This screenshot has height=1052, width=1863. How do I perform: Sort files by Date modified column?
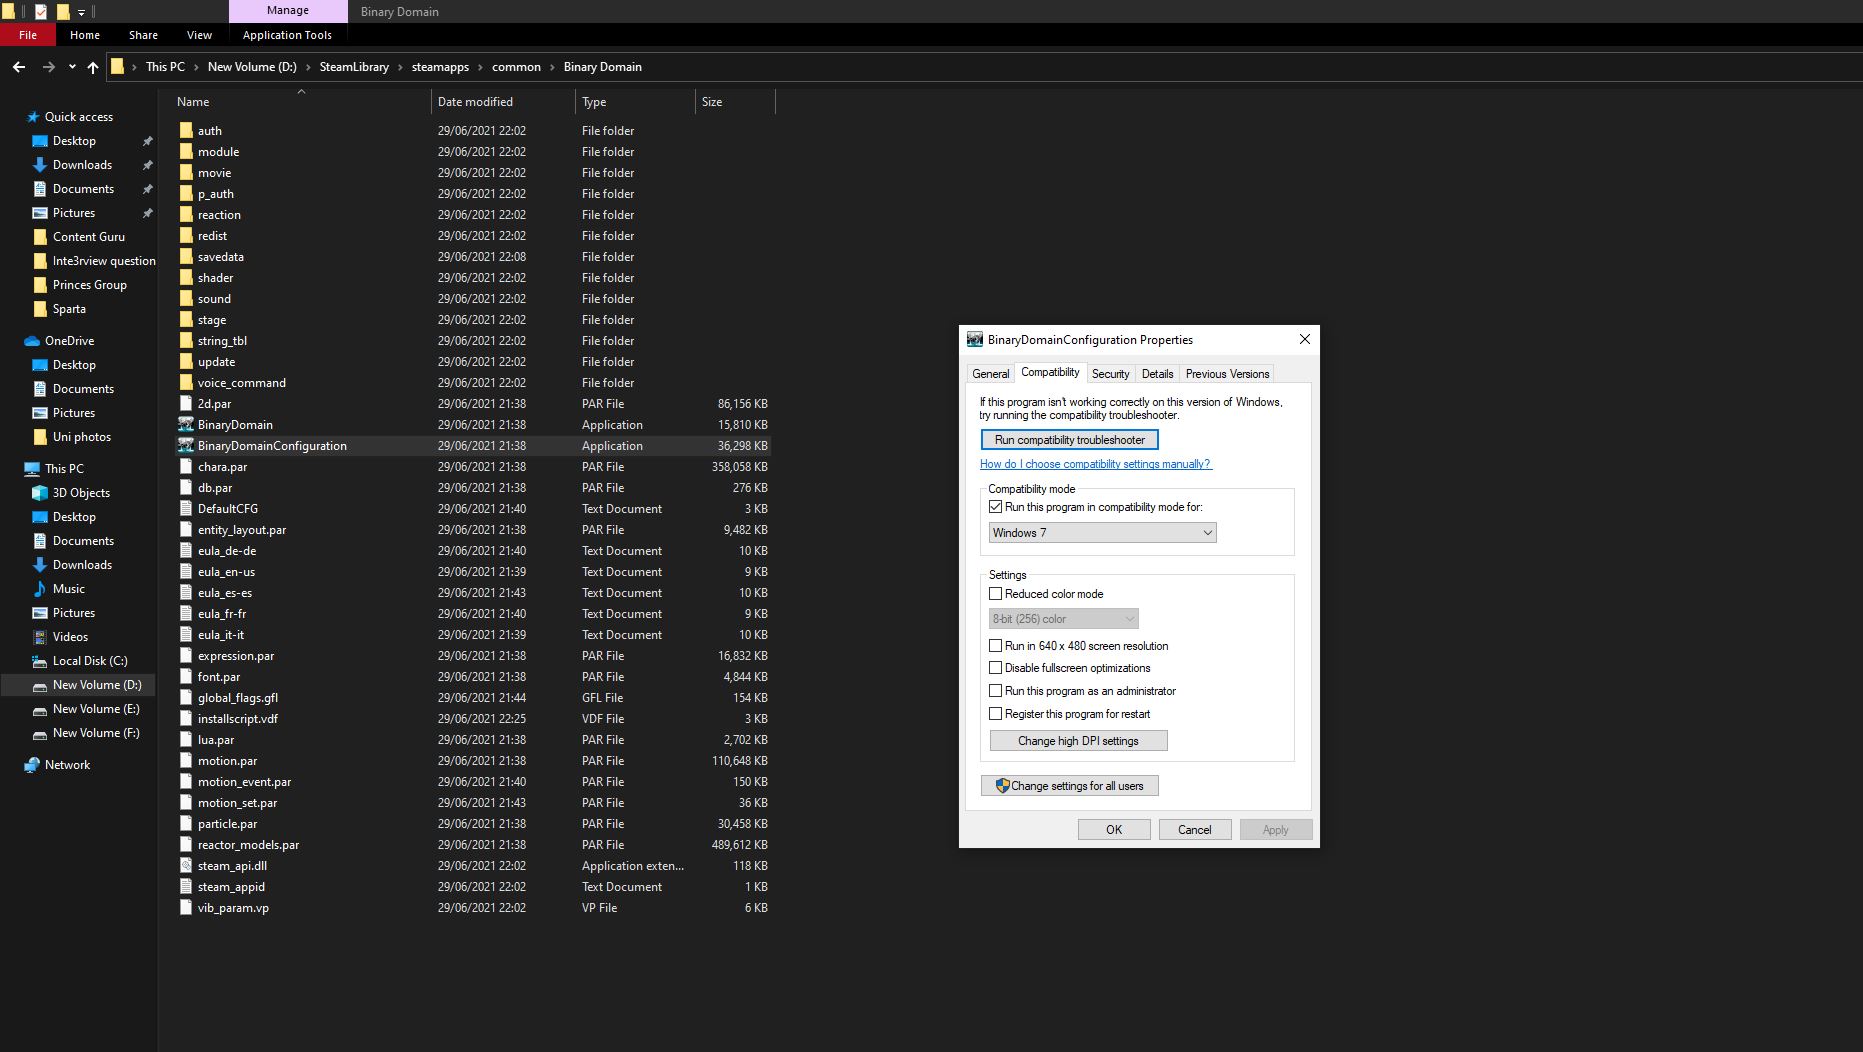(475, 102)
